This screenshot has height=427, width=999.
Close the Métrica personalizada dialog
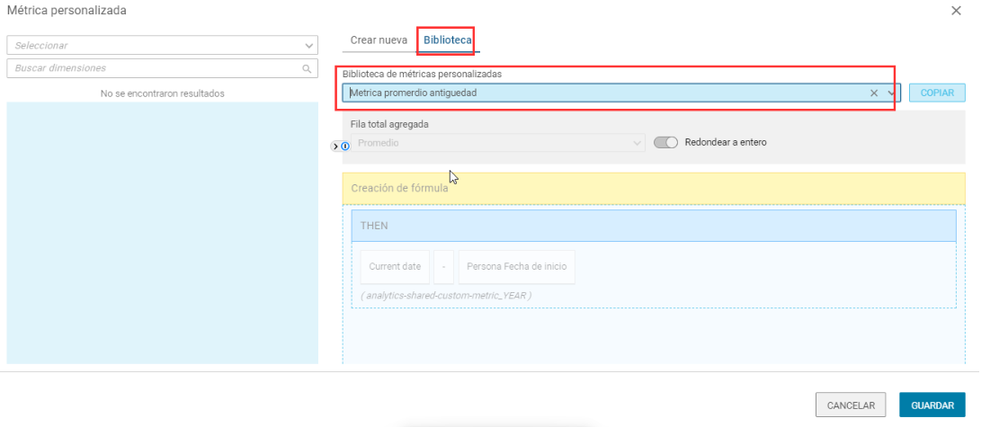coord(956,11)
